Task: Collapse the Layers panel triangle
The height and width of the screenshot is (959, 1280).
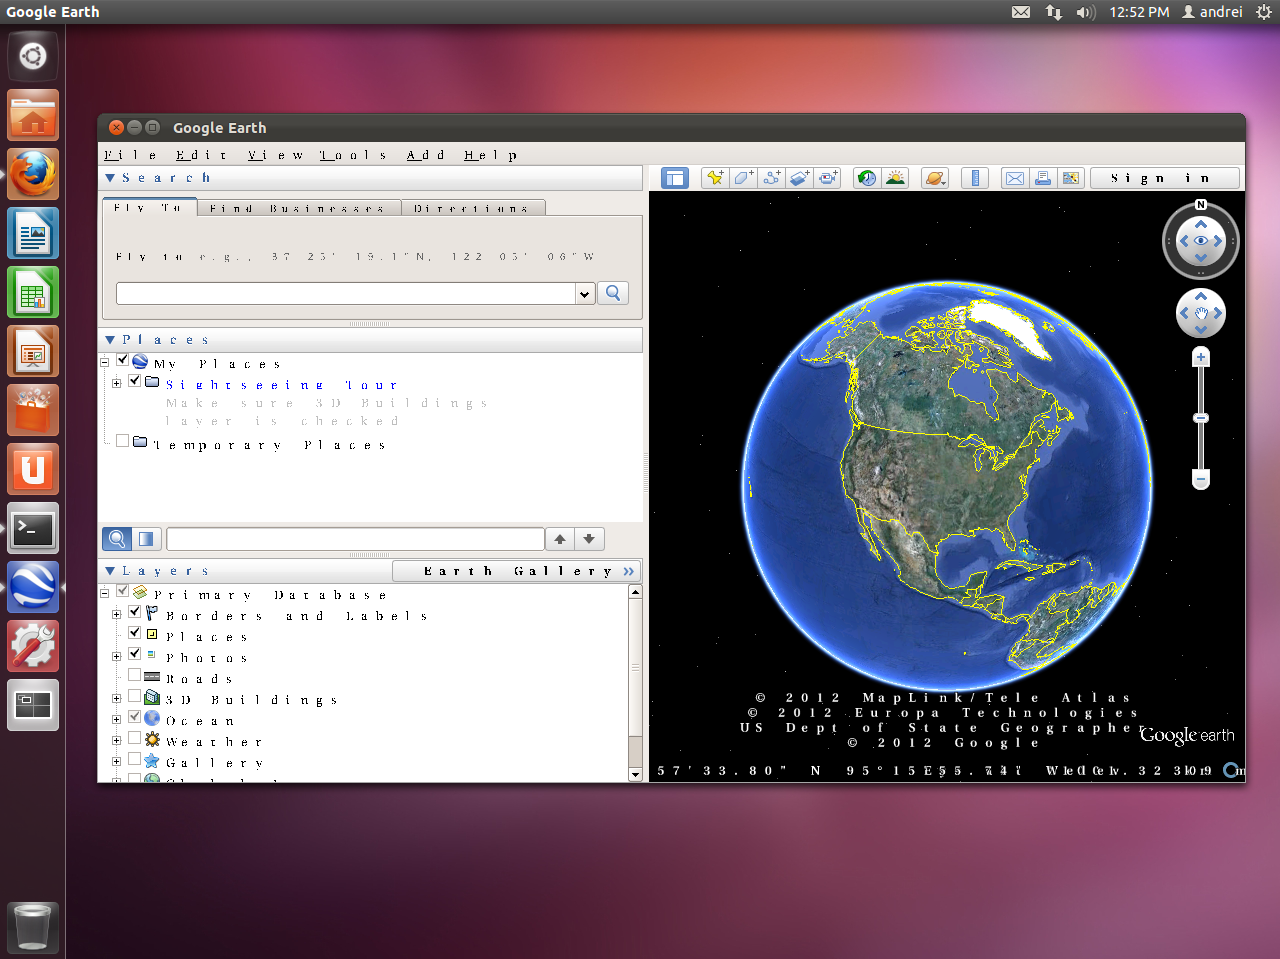Action: click(x=110, y=571)
